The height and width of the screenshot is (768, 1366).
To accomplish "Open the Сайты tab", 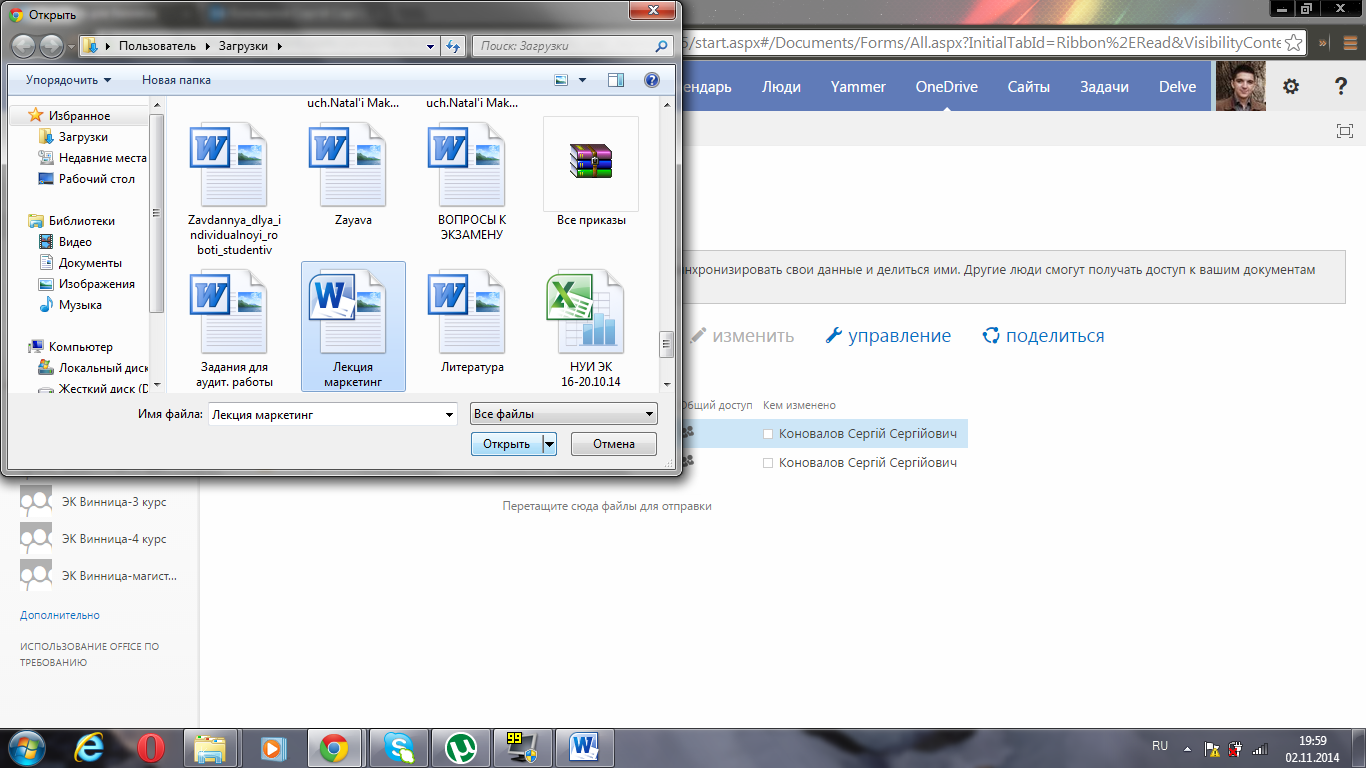I will coord(1028,87).
